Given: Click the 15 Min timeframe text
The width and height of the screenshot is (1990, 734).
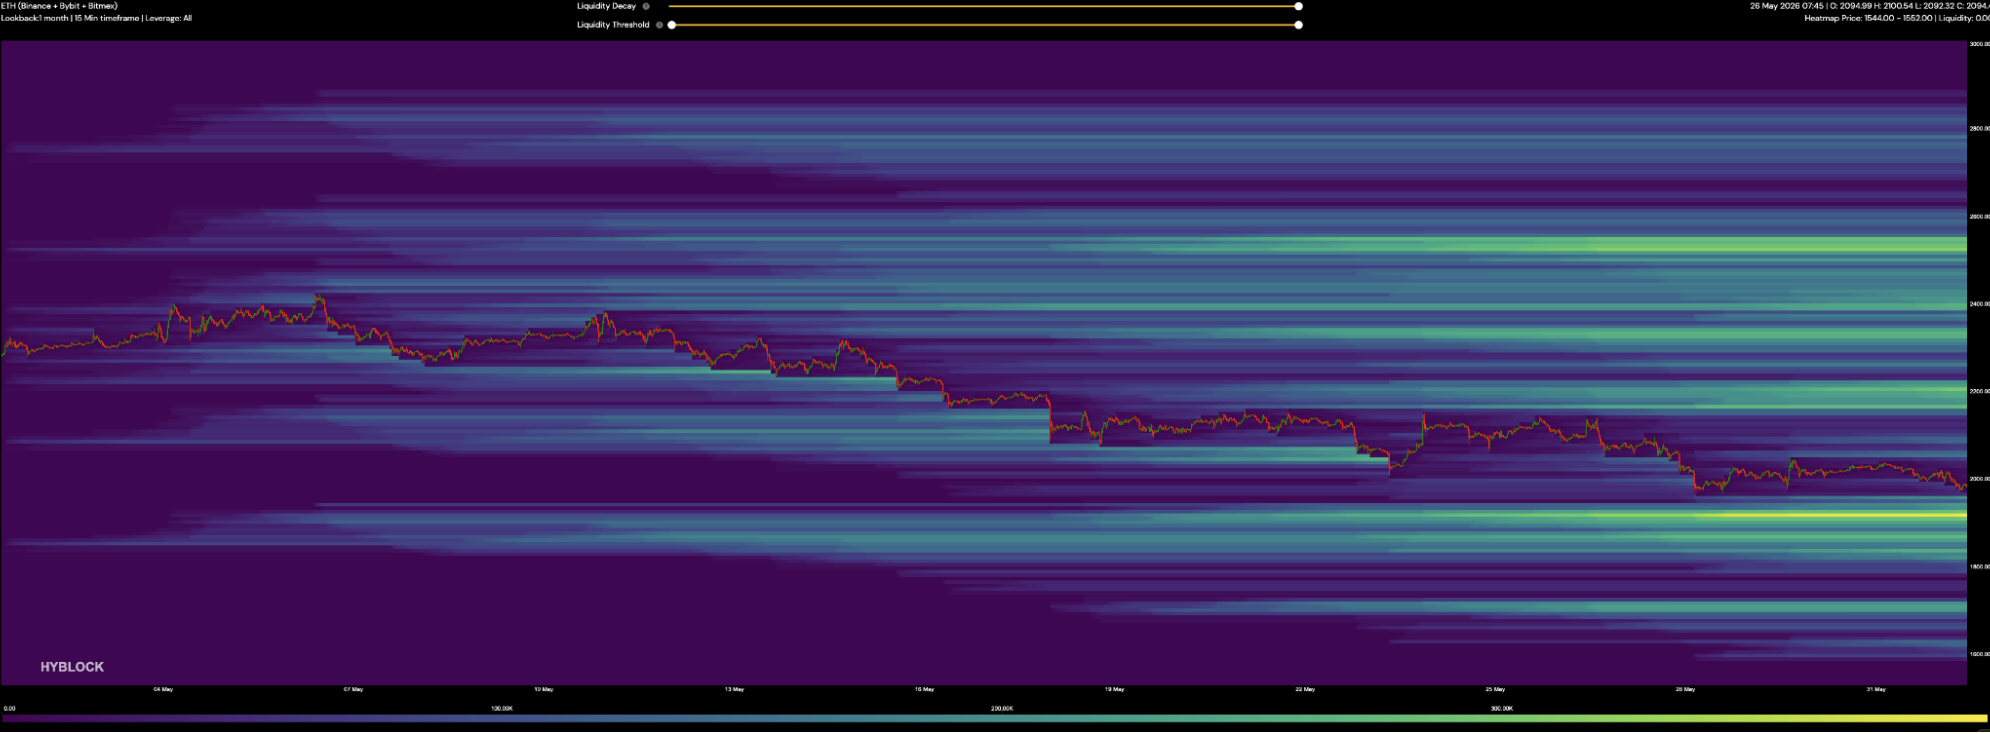Looking at the screenshot, I should (106, 18).
